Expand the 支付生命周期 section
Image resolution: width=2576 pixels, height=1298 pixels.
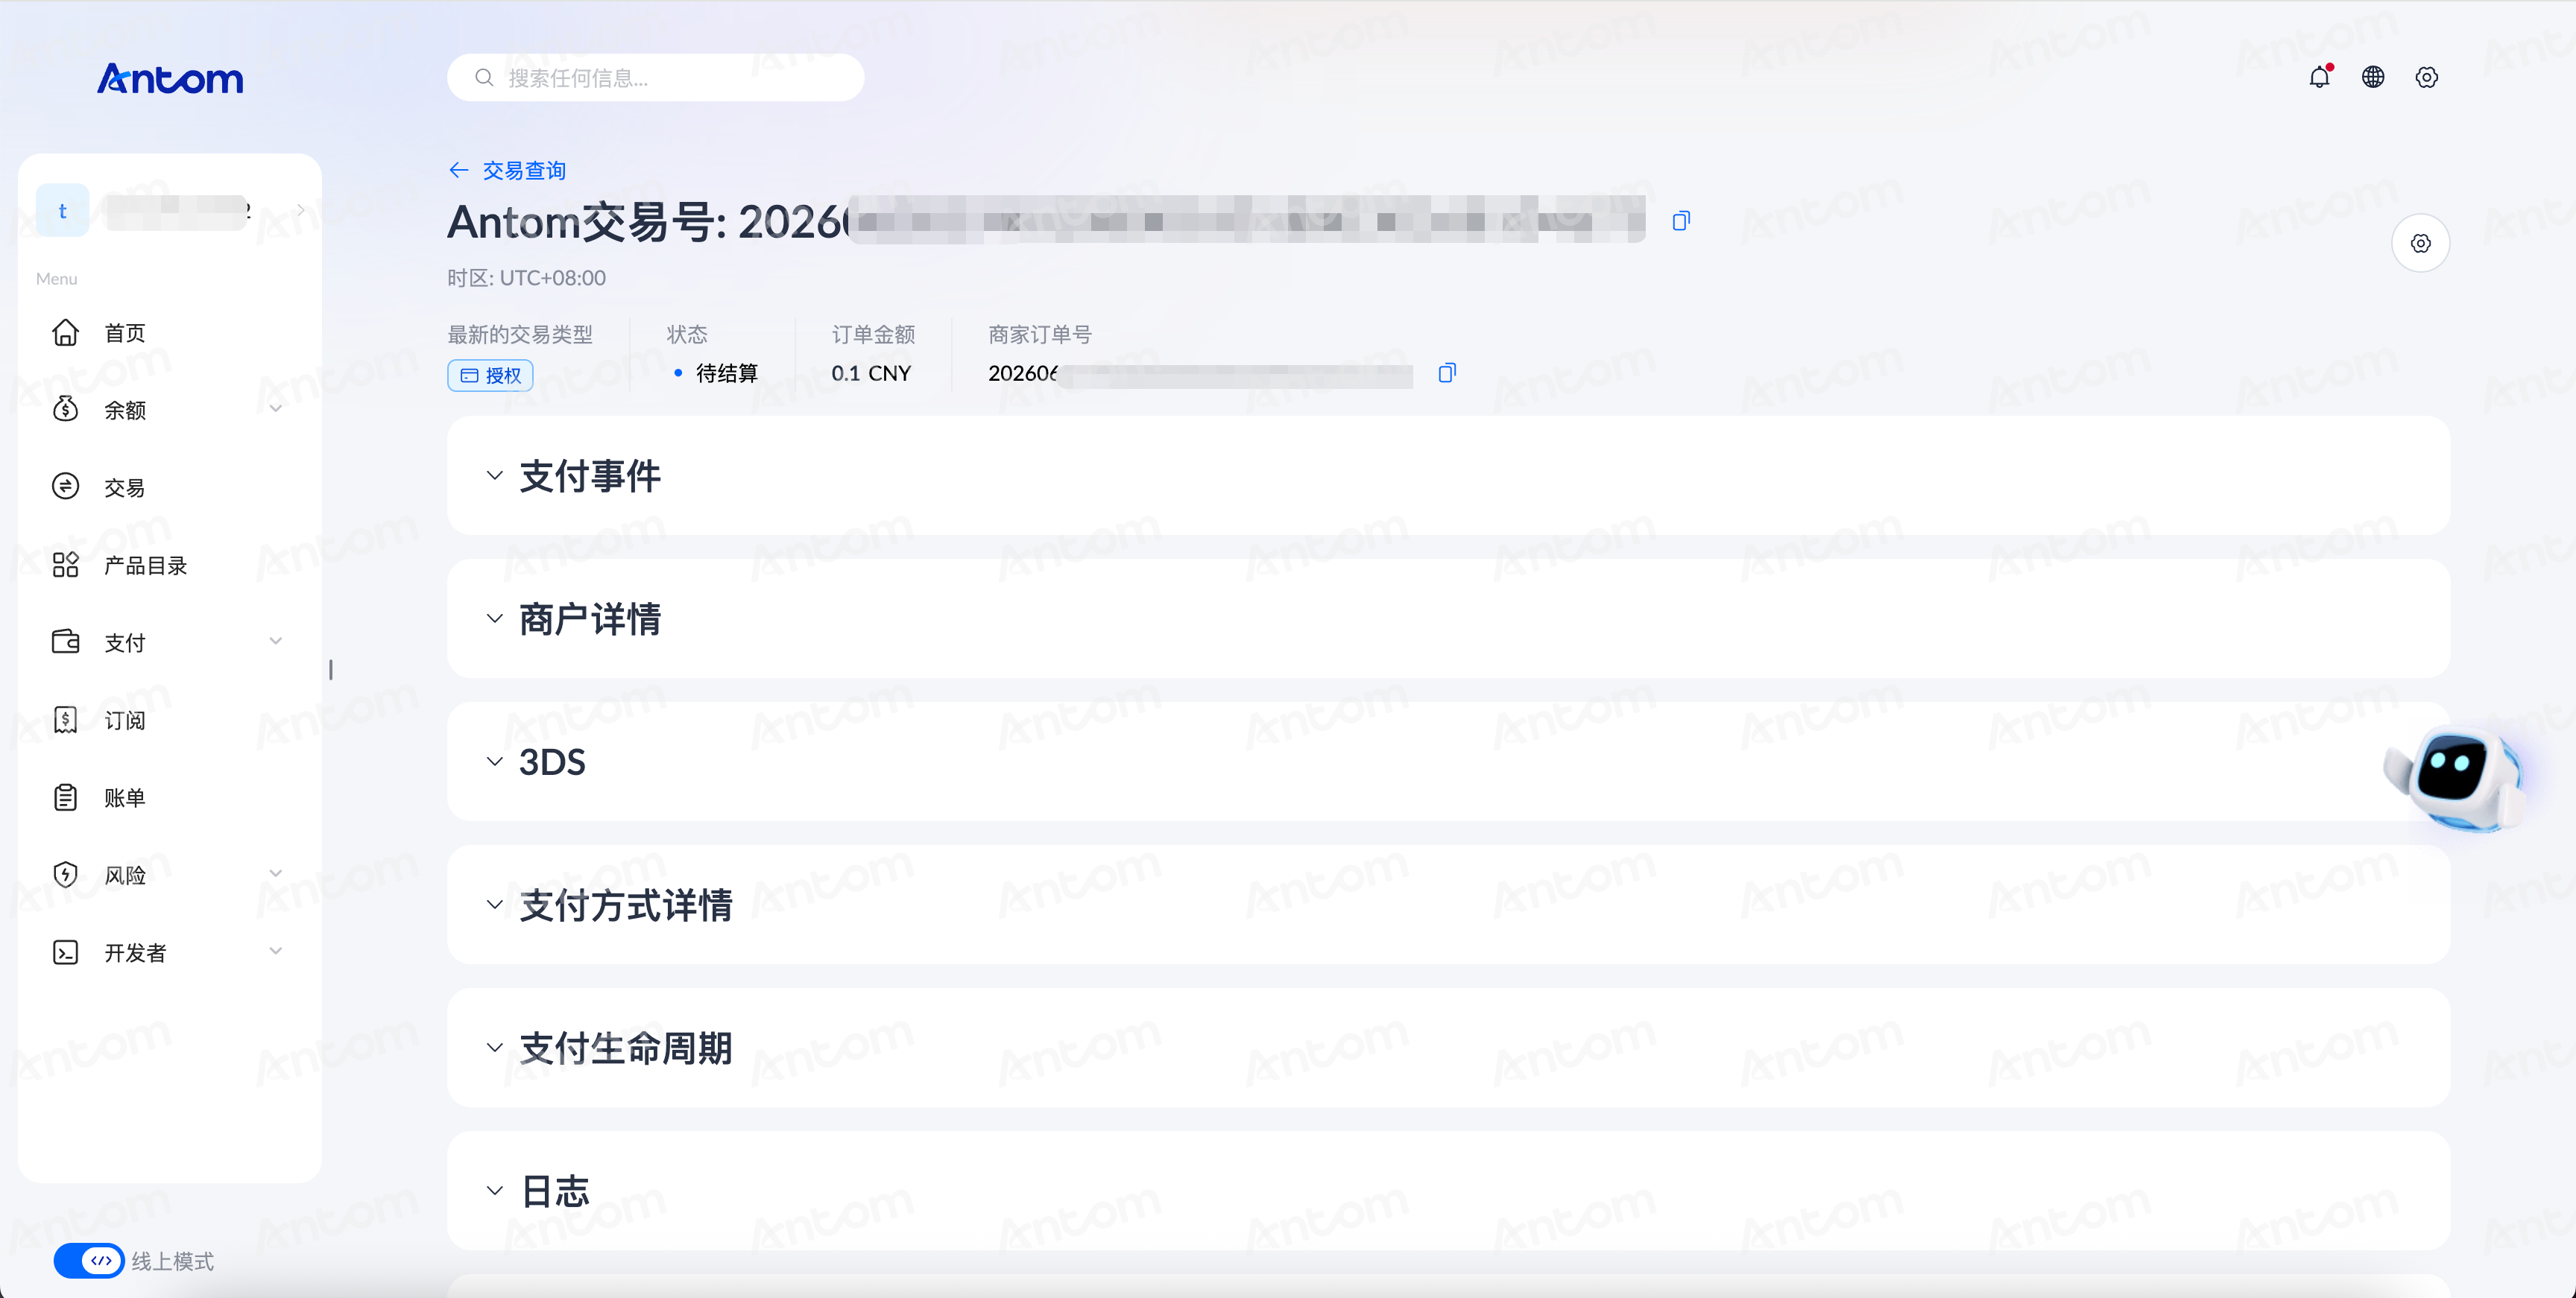[494, 1048]
